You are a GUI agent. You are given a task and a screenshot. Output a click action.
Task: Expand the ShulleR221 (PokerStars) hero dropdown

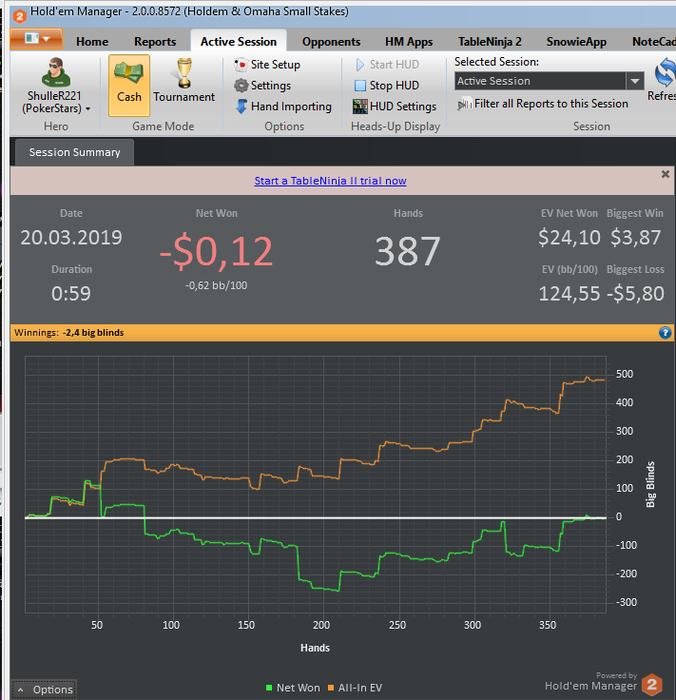click(x=56, y=102)
